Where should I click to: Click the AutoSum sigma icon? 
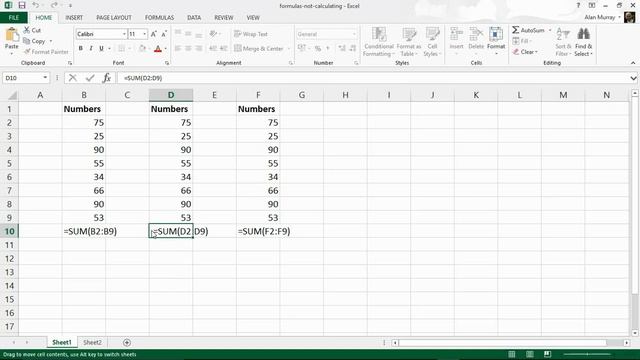pyautogui.click(x=516, y=30)
